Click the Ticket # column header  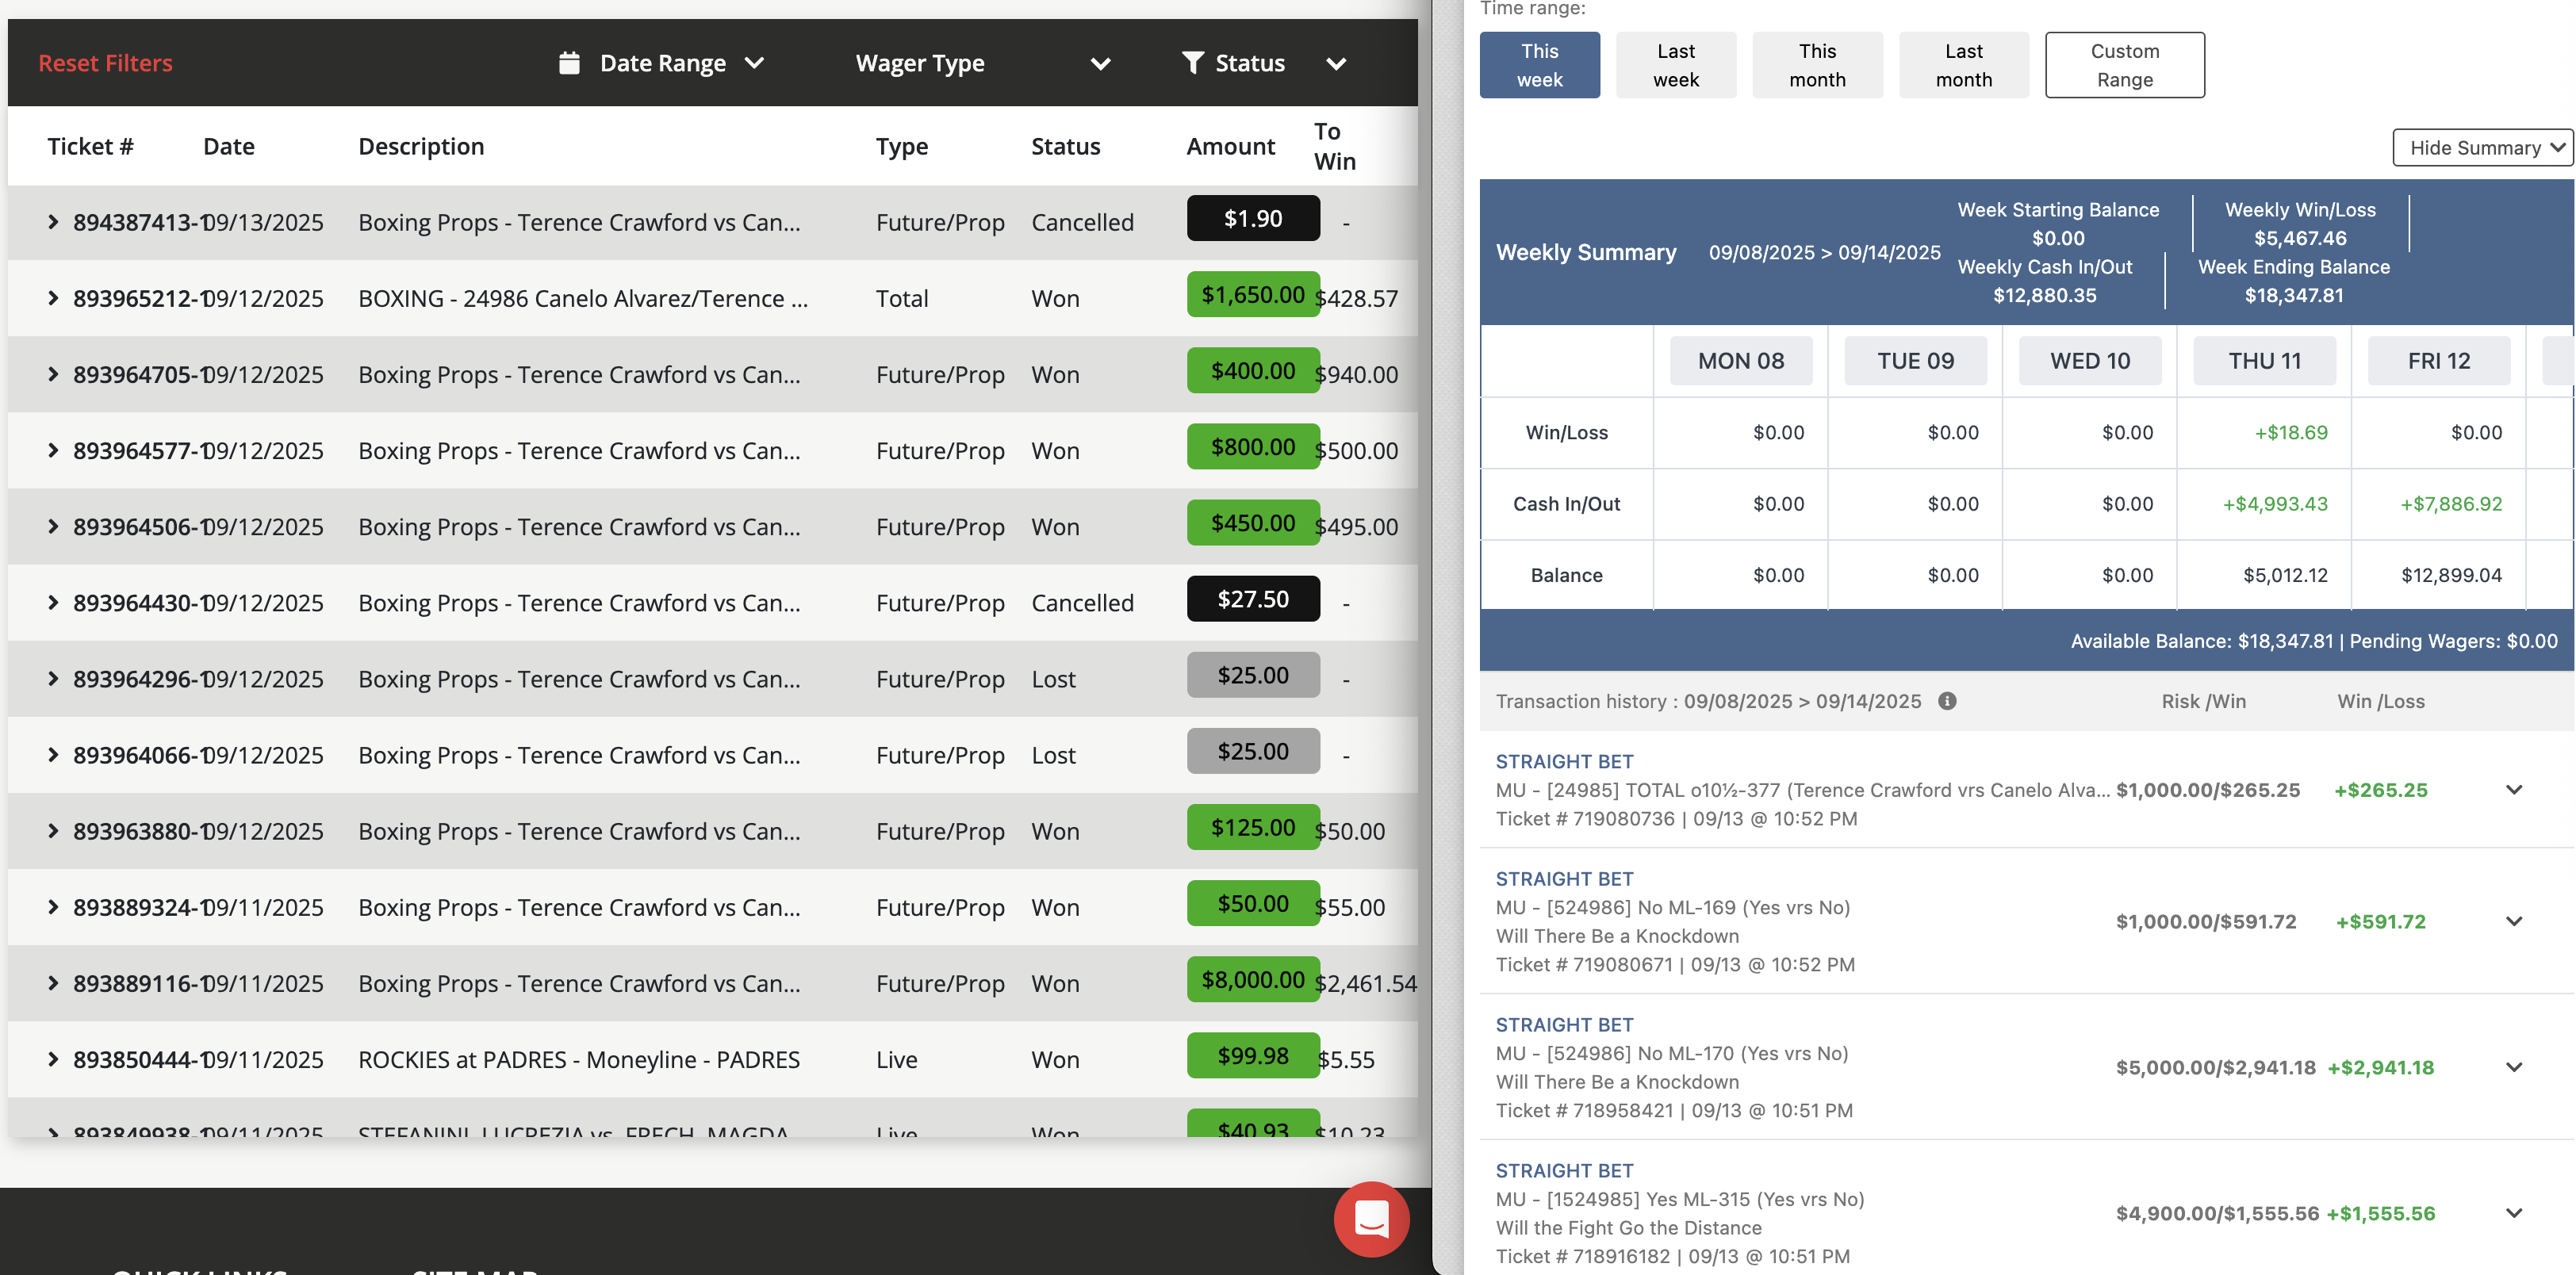click(x=90, y=146)
